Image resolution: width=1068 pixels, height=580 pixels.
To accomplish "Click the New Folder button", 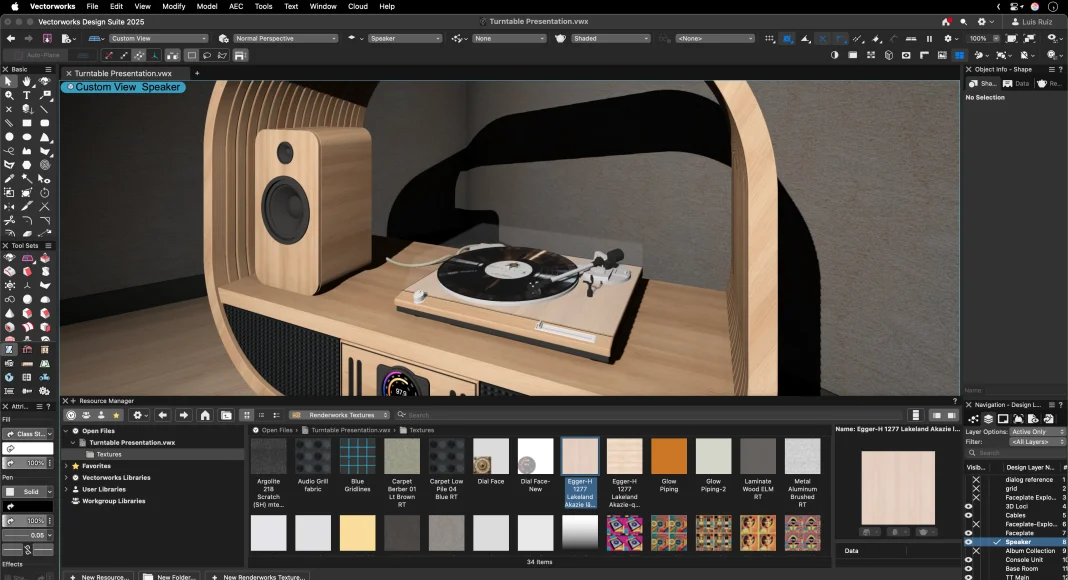I will coord(167,576).
